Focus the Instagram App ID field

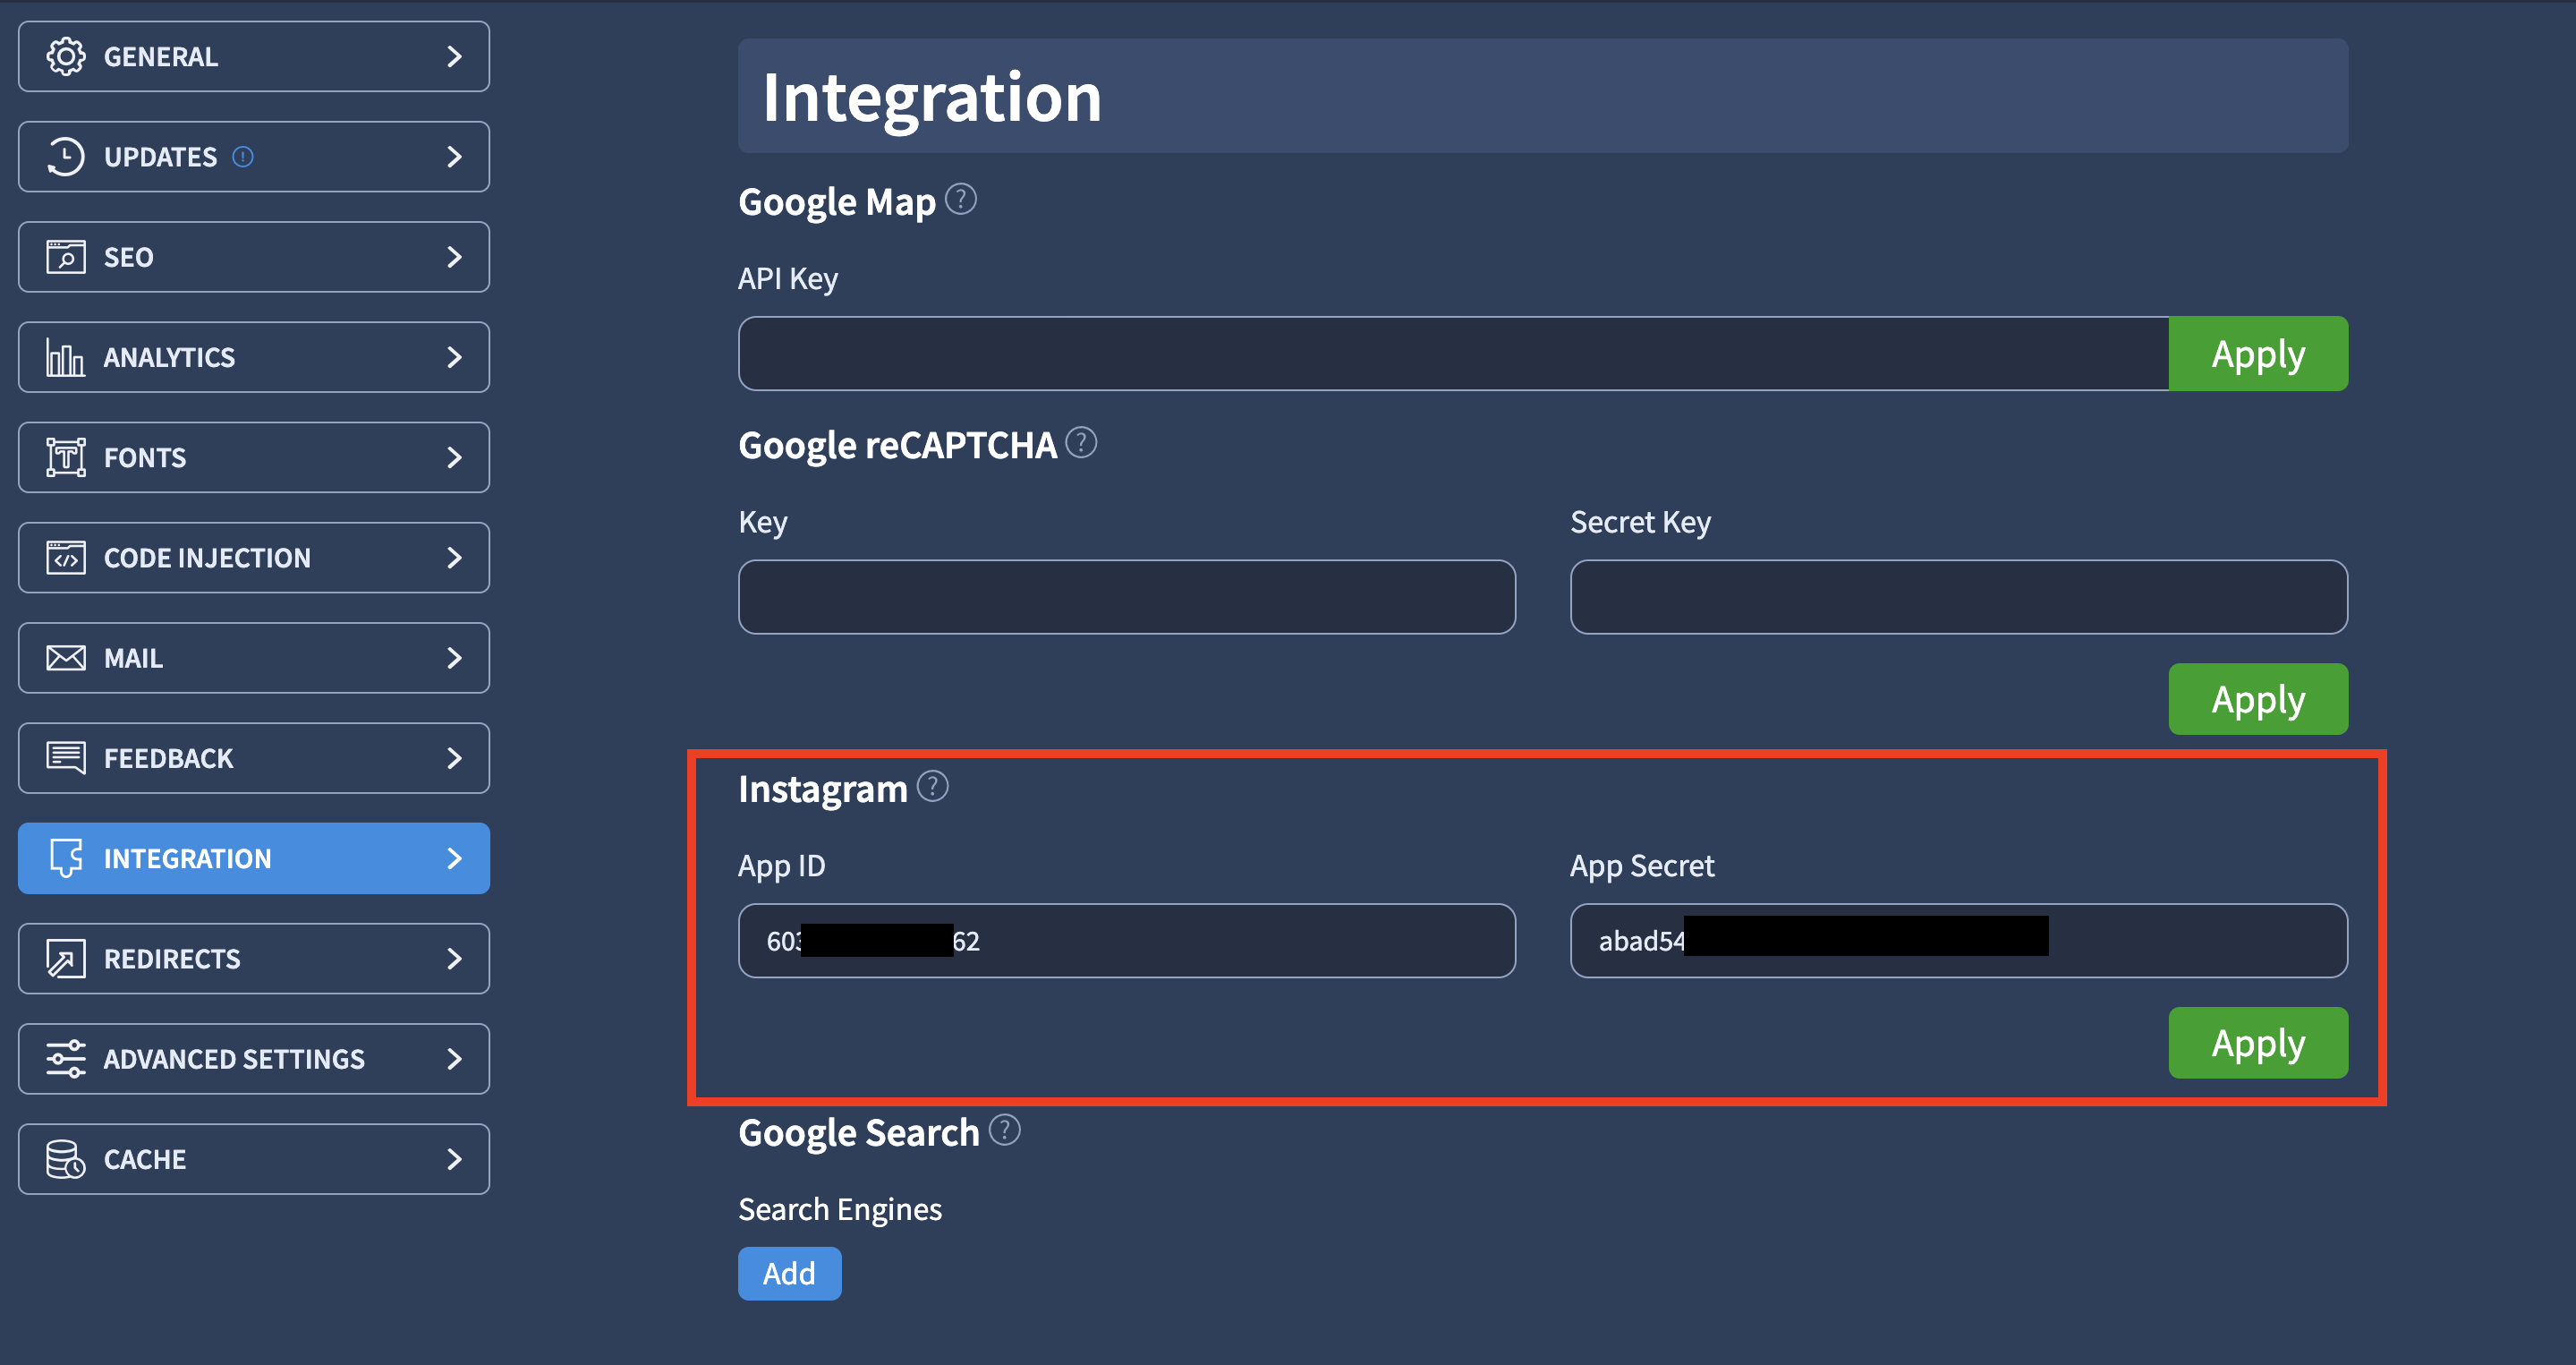[x=1127, y=941]
